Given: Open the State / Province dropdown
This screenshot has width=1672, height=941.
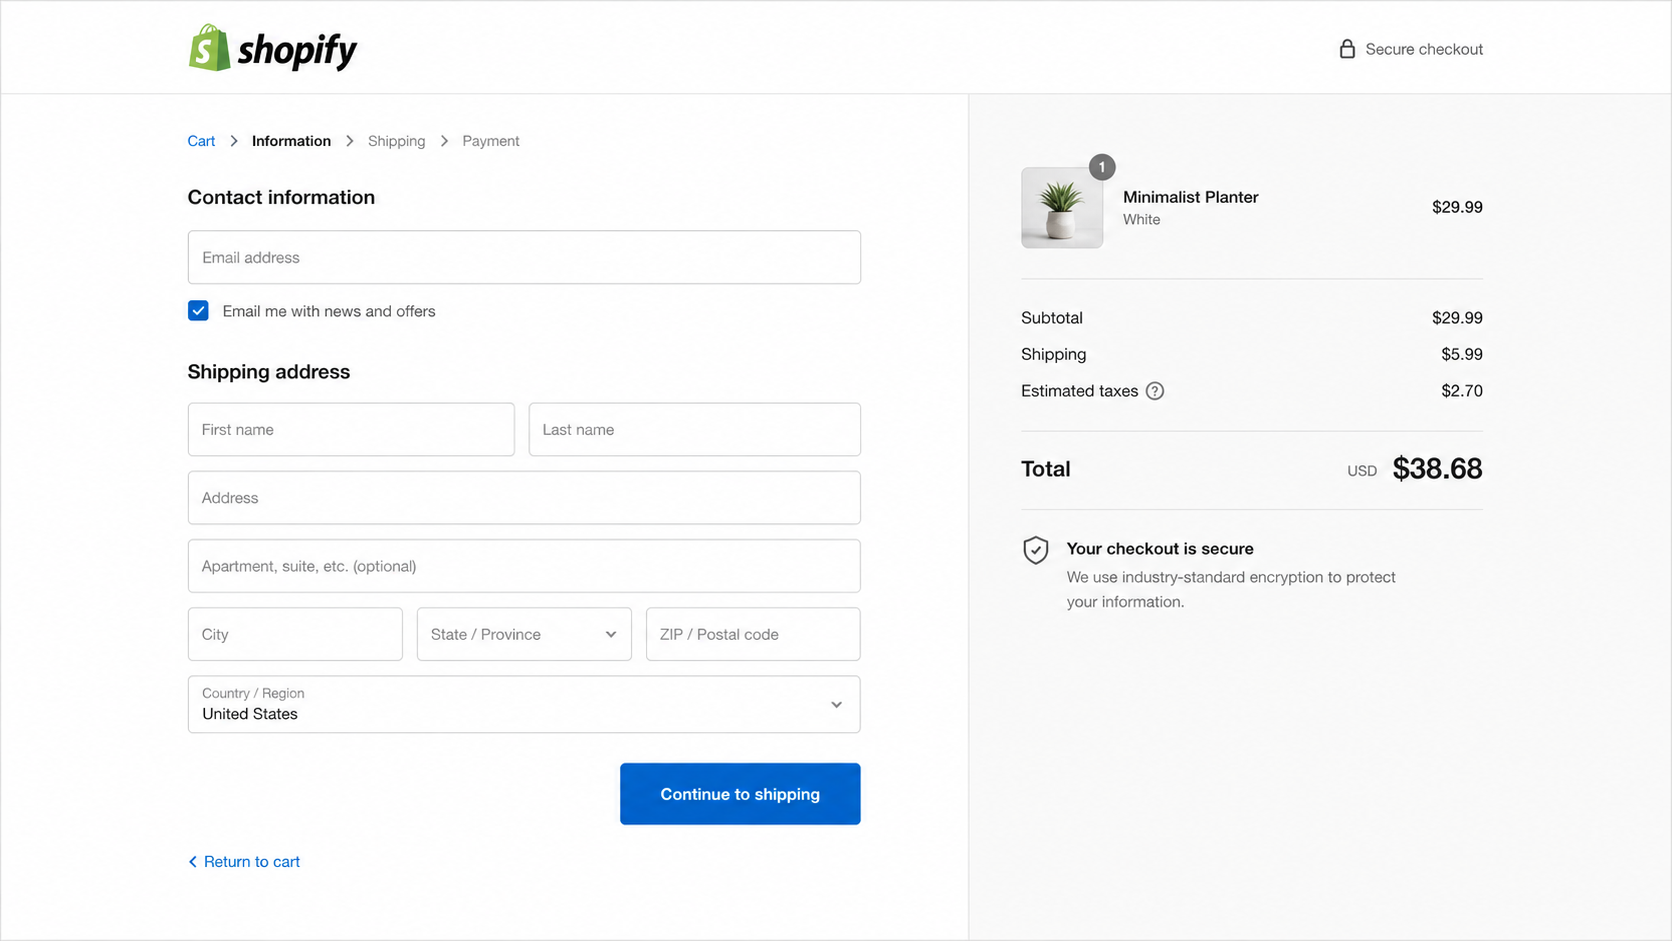Looking at the screenshot, I should point(524,634).
